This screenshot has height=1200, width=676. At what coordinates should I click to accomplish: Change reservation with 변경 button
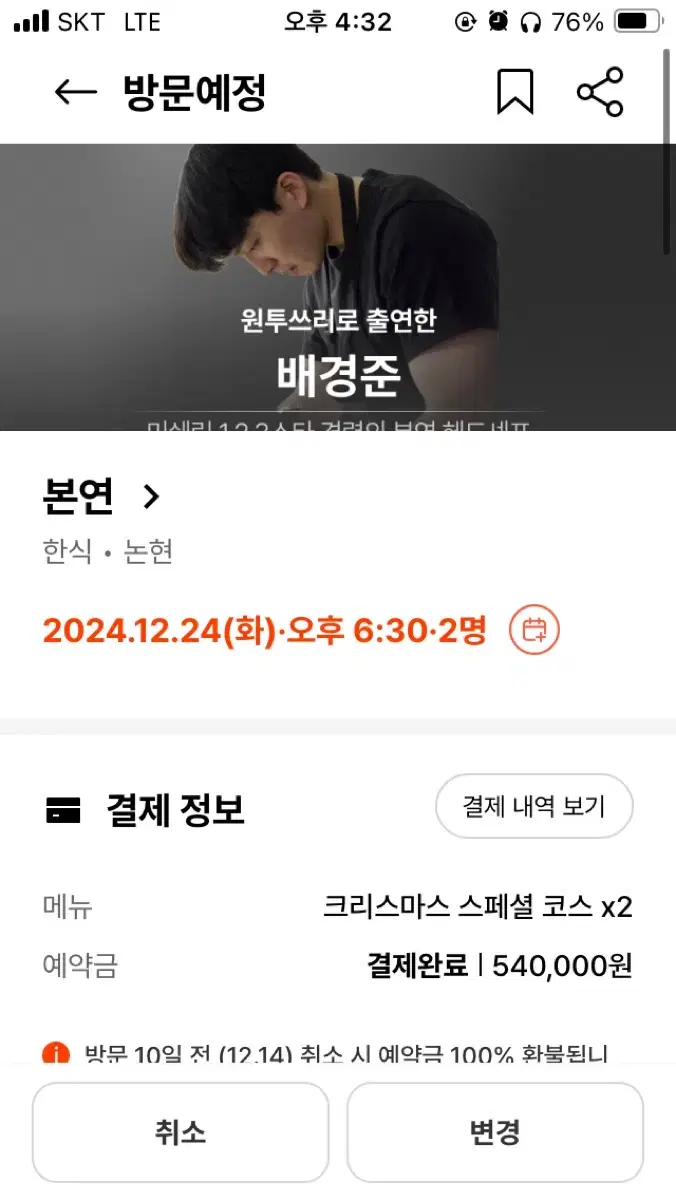(495, 1132)
